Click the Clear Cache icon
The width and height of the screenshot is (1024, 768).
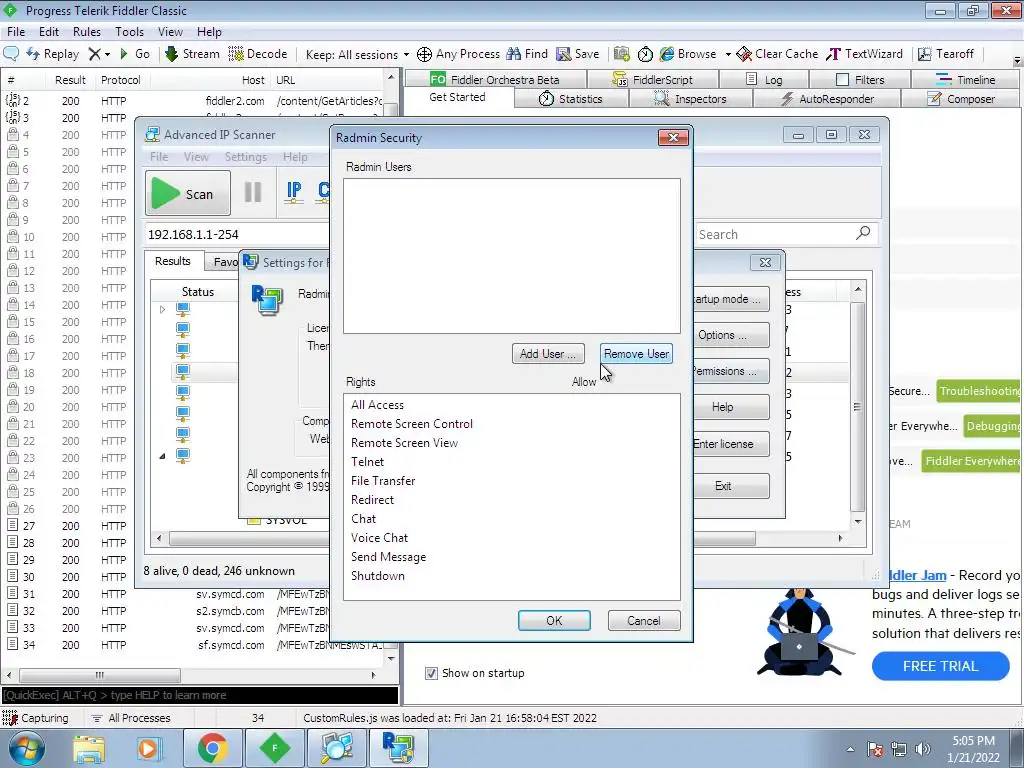click(744, 54)
